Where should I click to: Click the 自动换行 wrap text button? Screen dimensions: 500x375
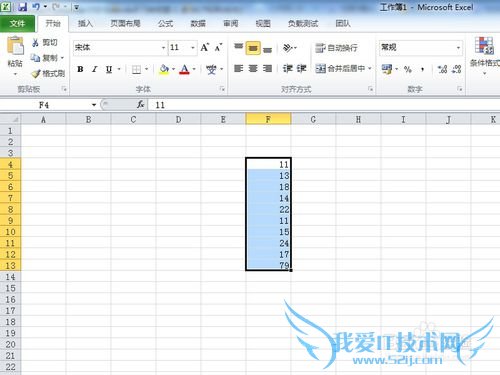coord(336,48)
